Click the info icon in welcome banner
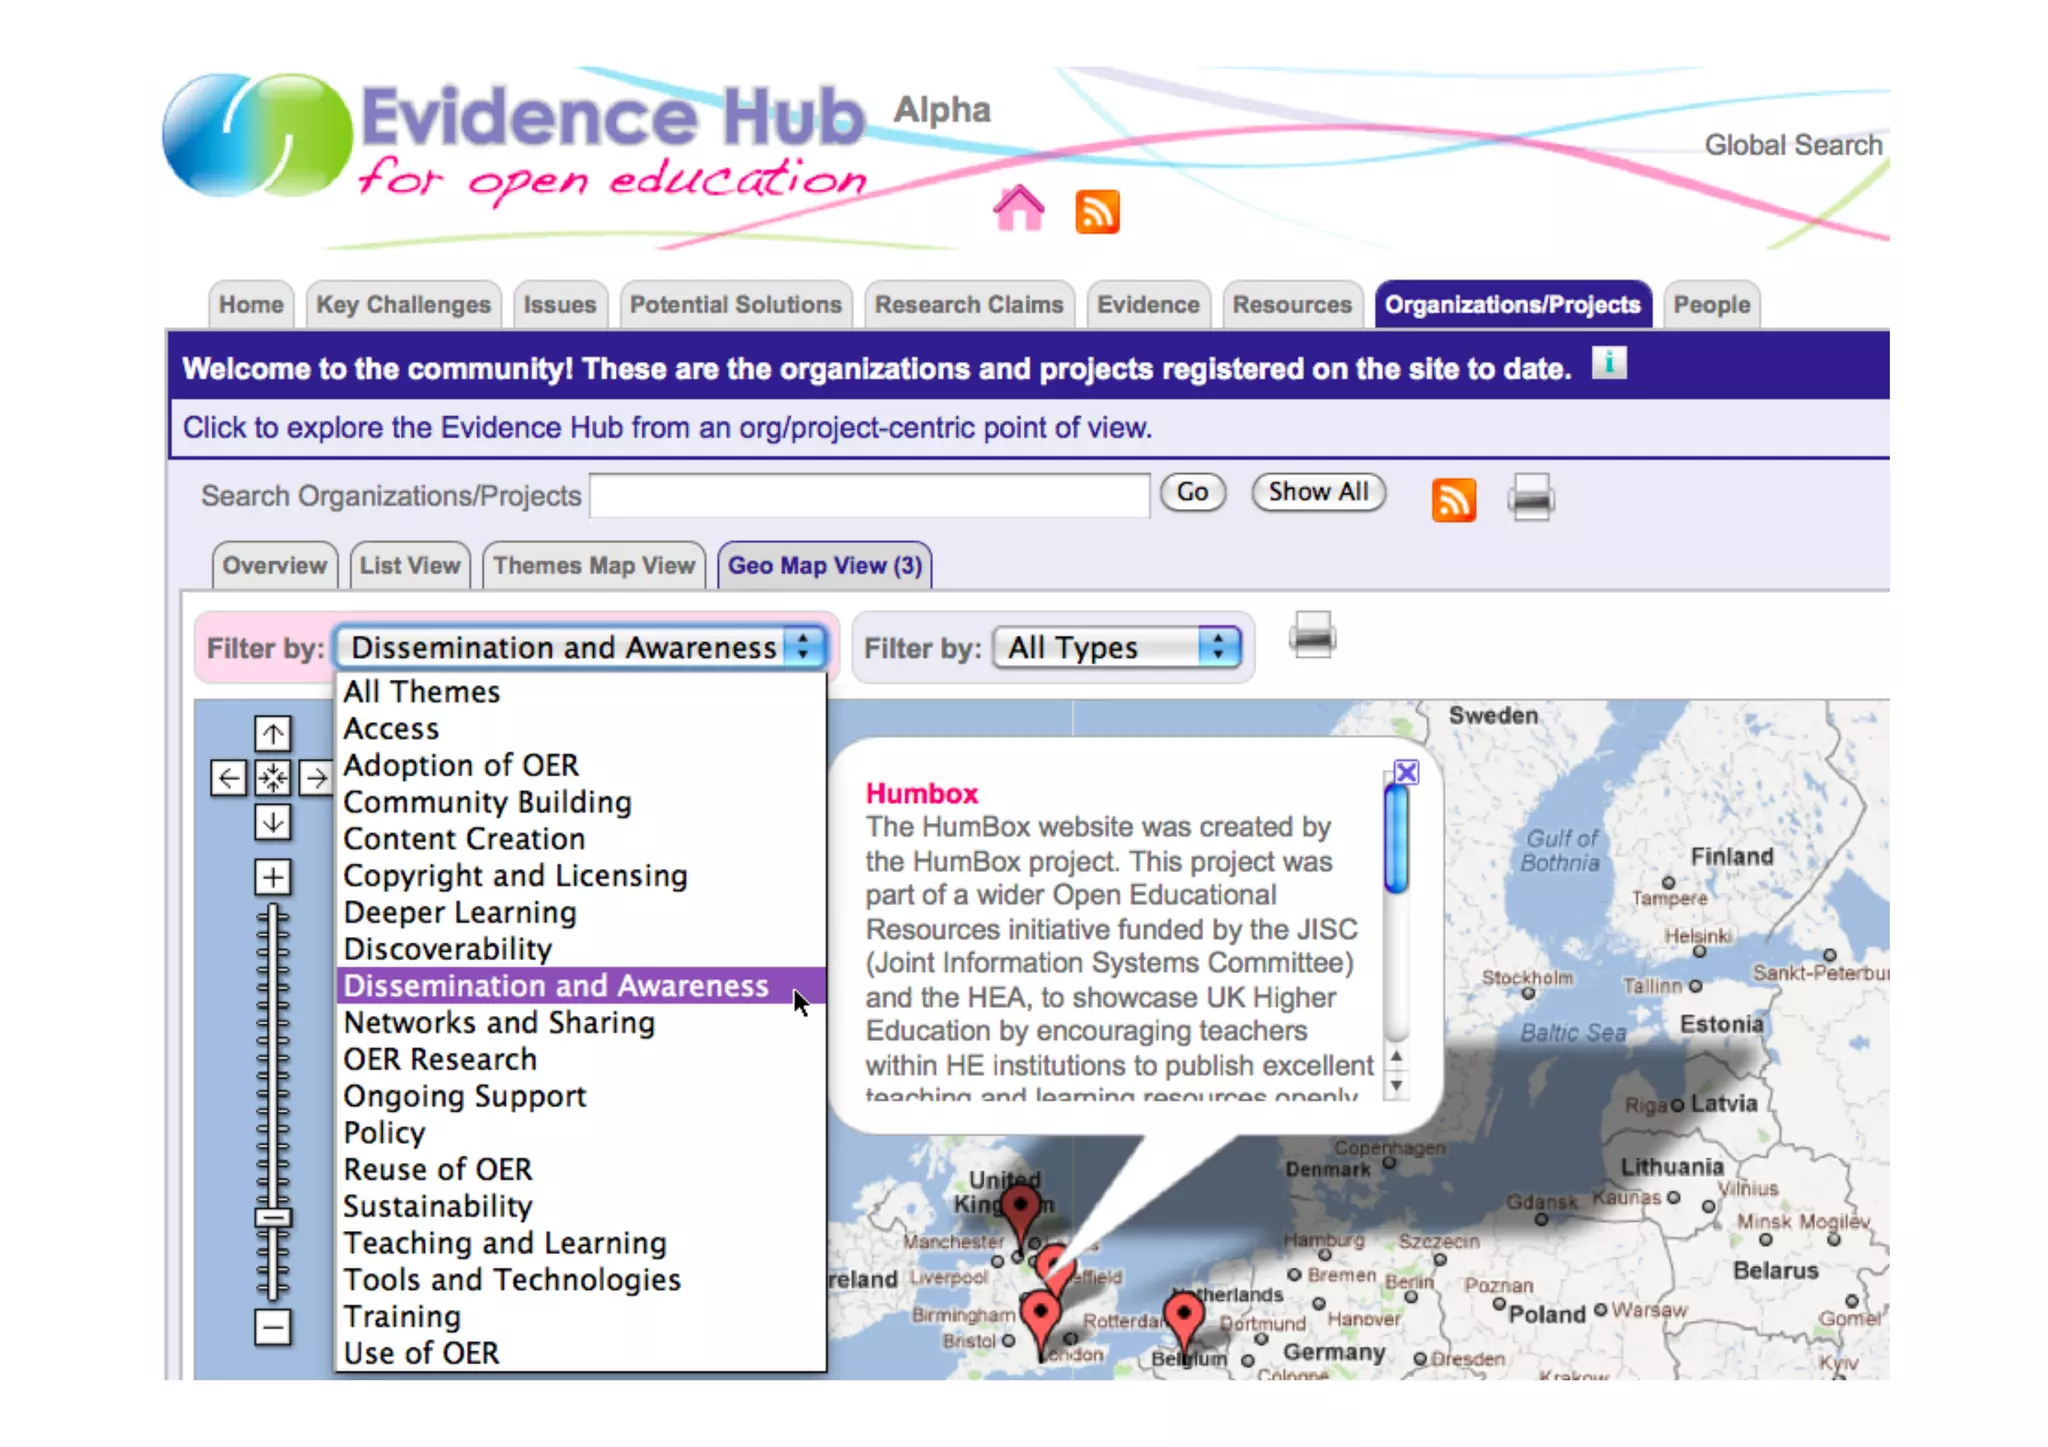2048x1447 pixels. (x=1609, y=363)
